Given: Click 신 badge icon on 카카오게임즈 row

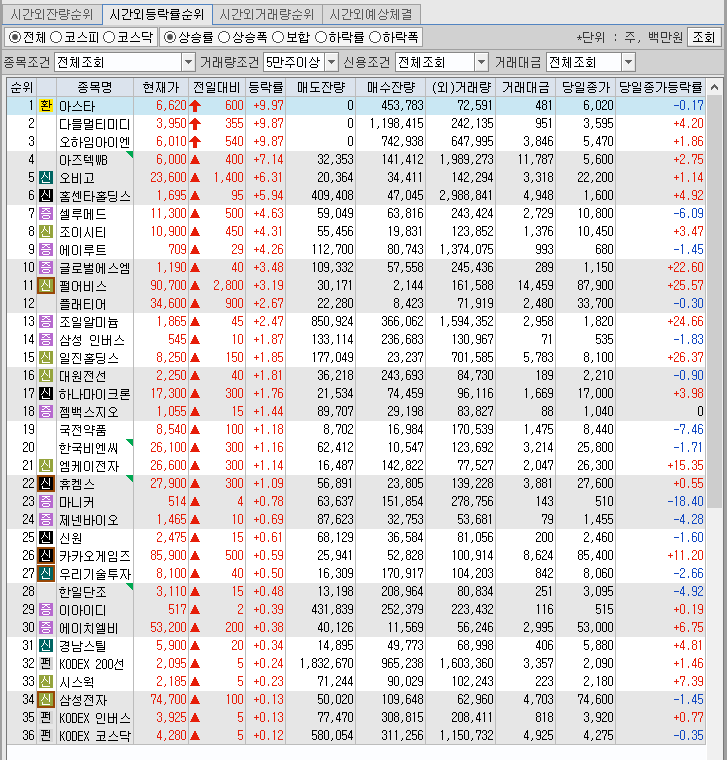Looking at the screenshot, I should (46, 555).
